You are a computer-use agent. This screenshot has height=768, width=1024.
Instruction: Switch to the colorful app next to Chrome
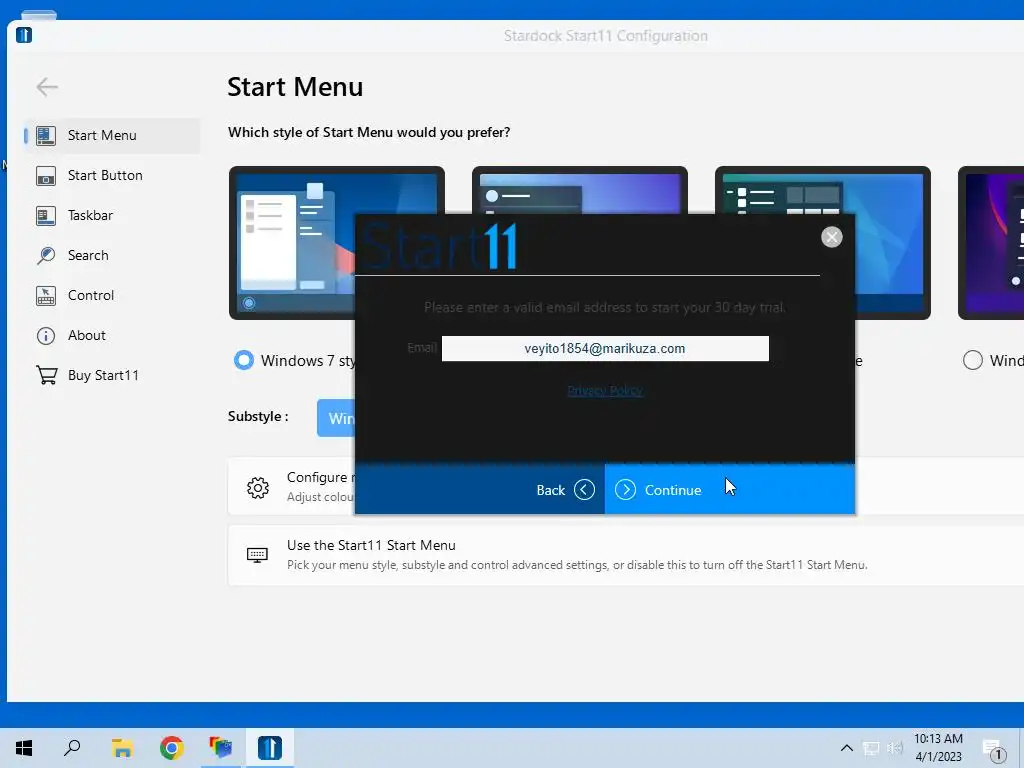221,748
